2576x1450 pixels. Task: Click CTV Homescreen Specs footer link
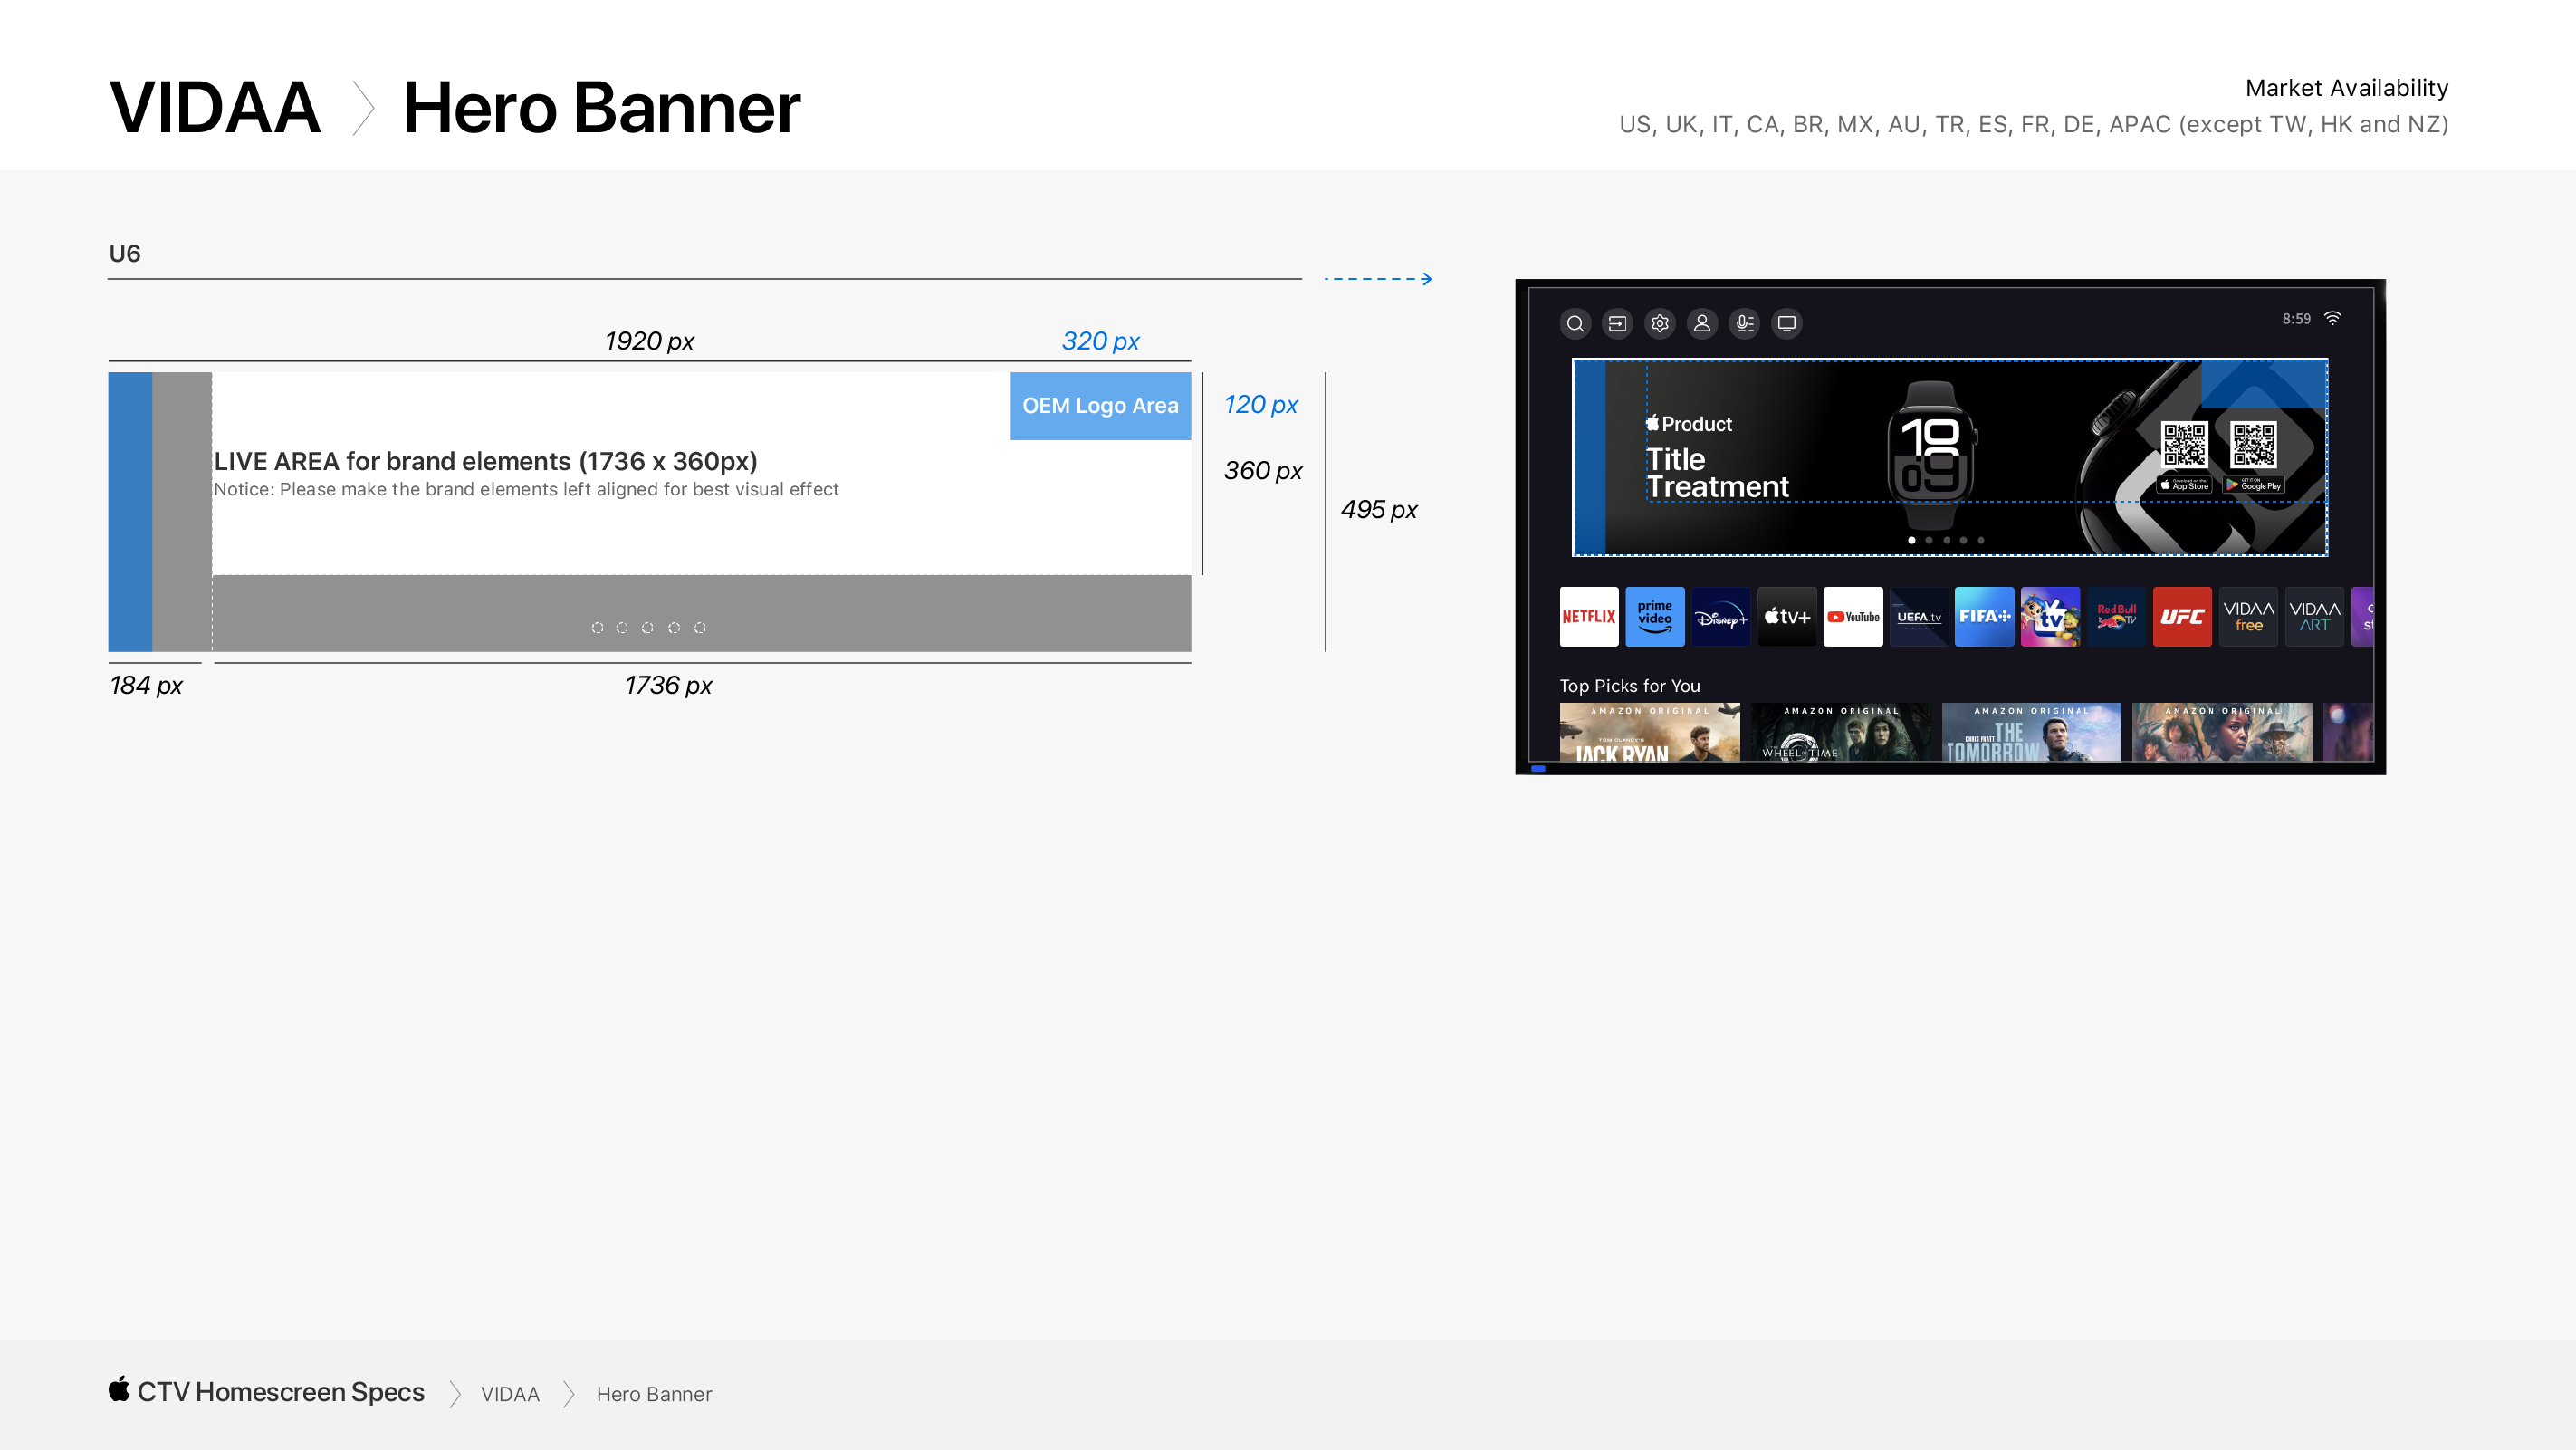pos(280,1392)
